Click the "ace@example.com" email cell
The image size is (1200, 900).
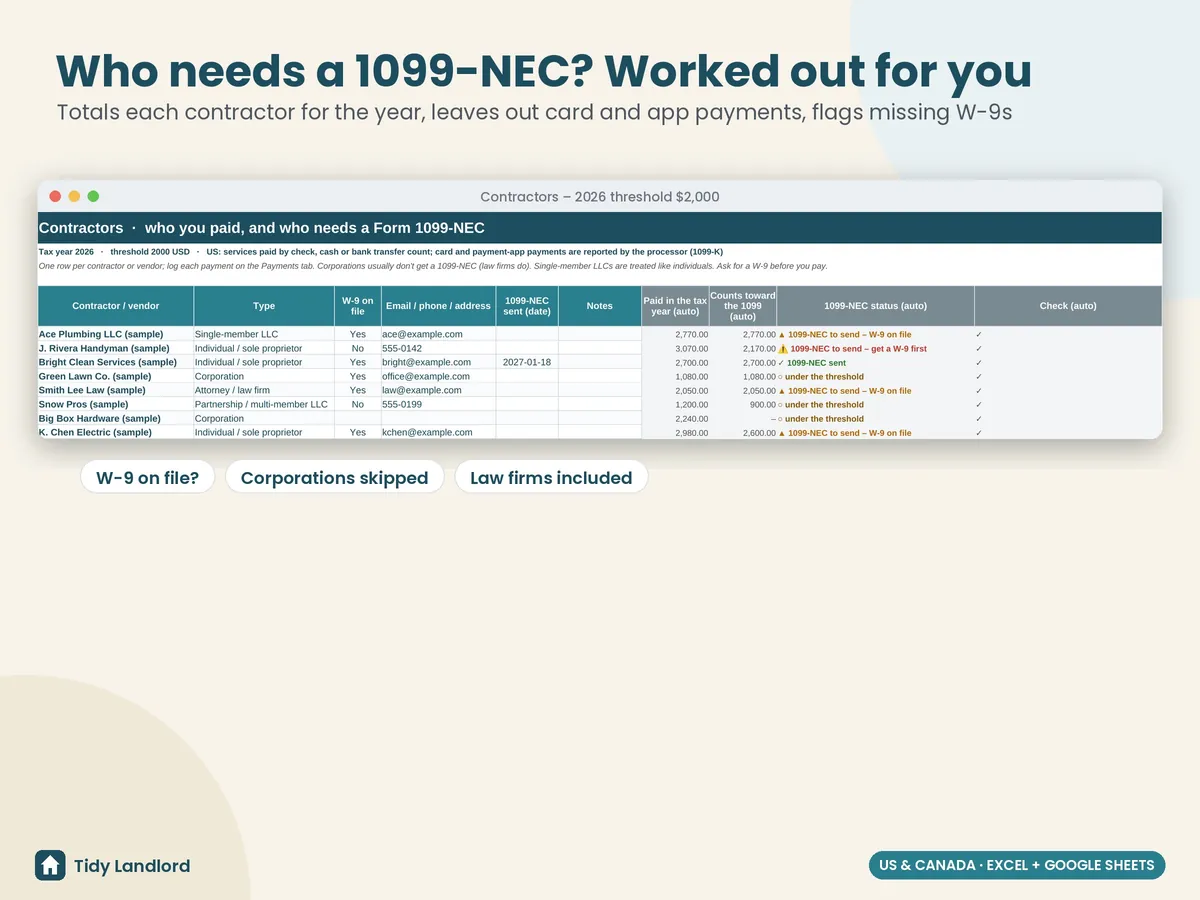click(x=438, y=335)
